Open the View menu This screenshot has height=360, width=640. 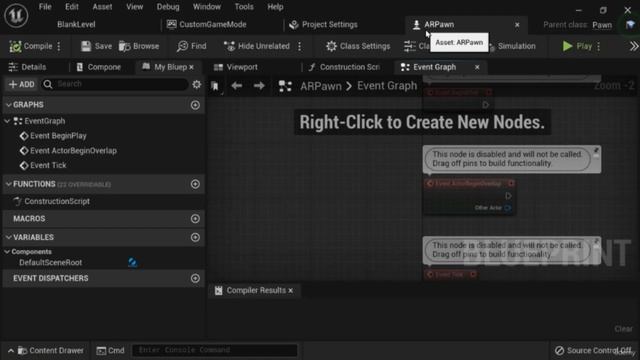click(134, 7)
